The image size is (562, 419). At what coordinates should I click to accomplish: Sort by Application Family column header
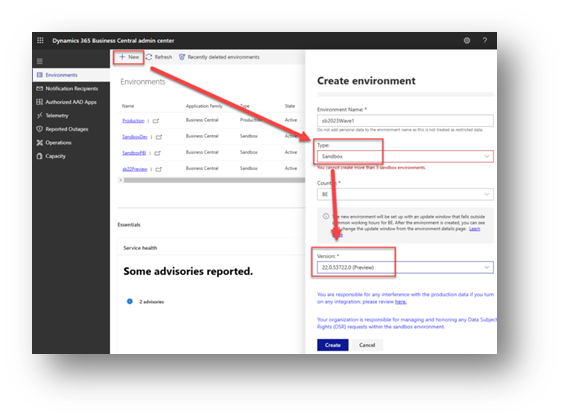point(204,106)
